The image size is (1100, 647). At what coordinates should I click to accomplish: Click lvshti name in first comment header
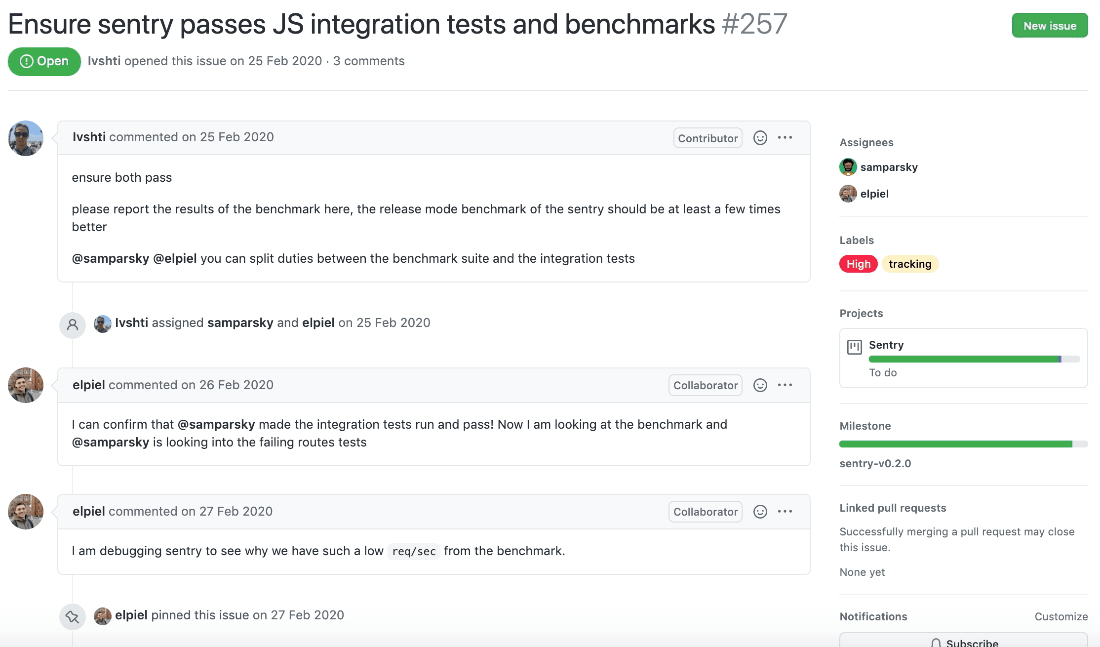pos(89,137)
